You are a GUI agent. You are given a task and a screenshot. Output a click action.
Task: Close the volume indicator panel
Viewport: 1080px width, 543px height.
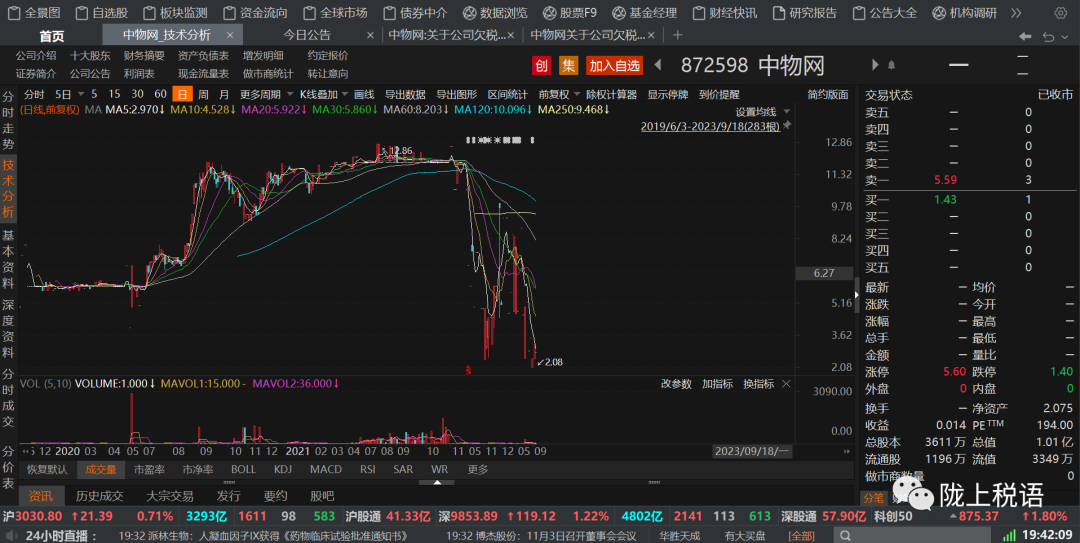[786, 384]
